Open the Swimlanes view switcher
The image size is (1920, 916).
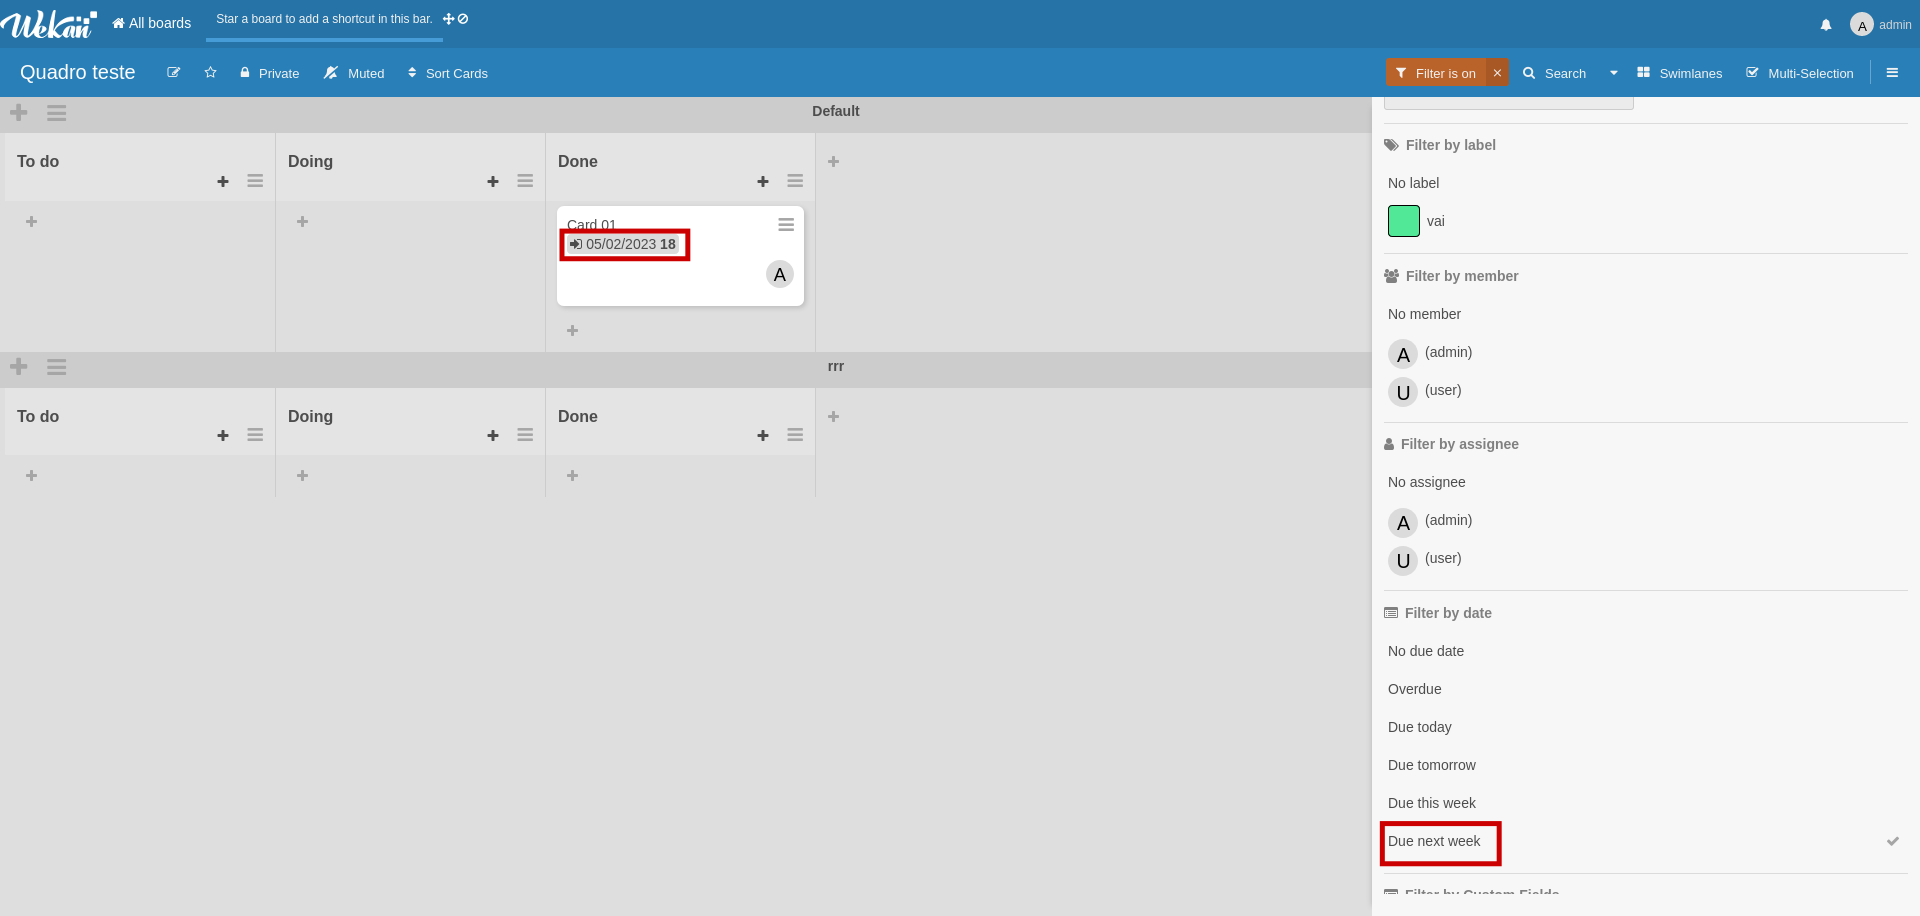click(x=1678, y=72)
